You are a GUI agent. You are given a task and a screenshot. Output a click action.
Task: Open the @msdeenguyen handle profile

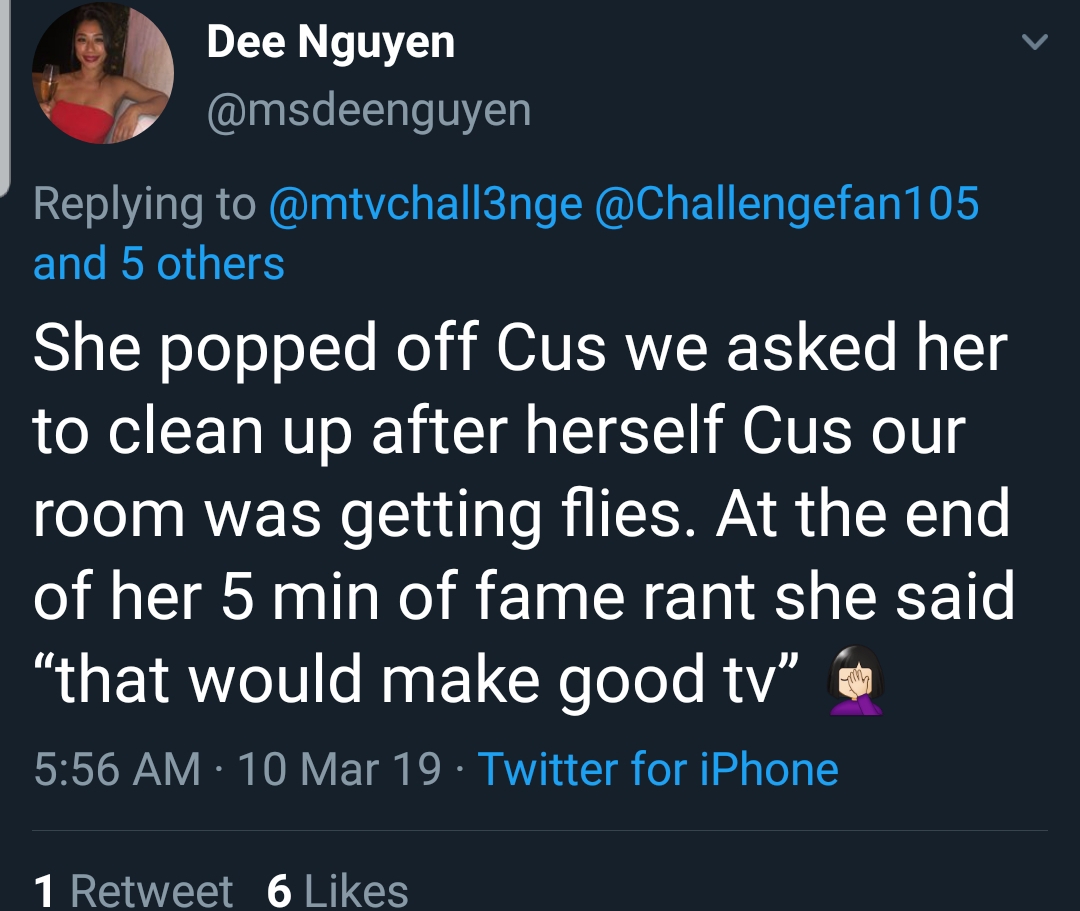[x=369, y=110]
